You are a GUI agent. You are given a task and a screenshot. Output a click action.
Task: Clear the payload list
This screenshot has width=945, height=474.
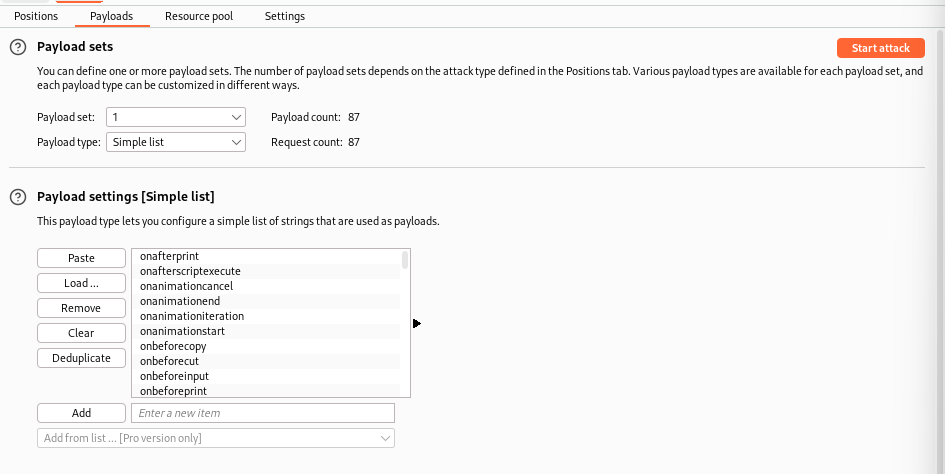coord(81,333)
